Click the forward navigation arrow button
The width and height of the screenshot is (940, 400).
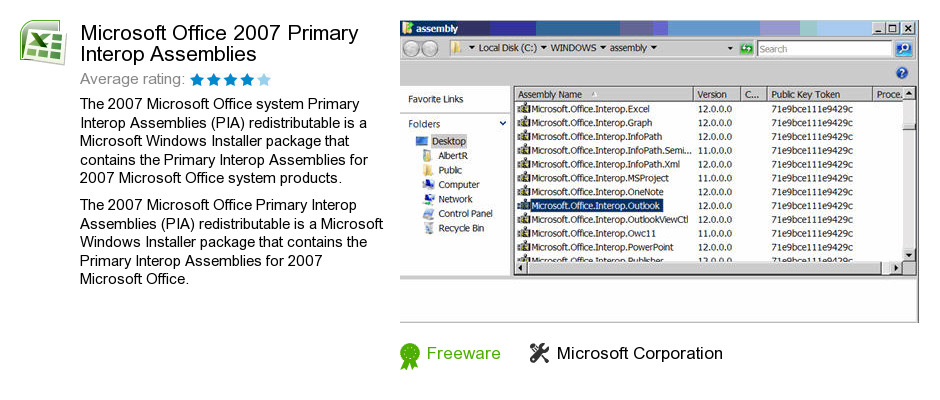click(429, 49)
